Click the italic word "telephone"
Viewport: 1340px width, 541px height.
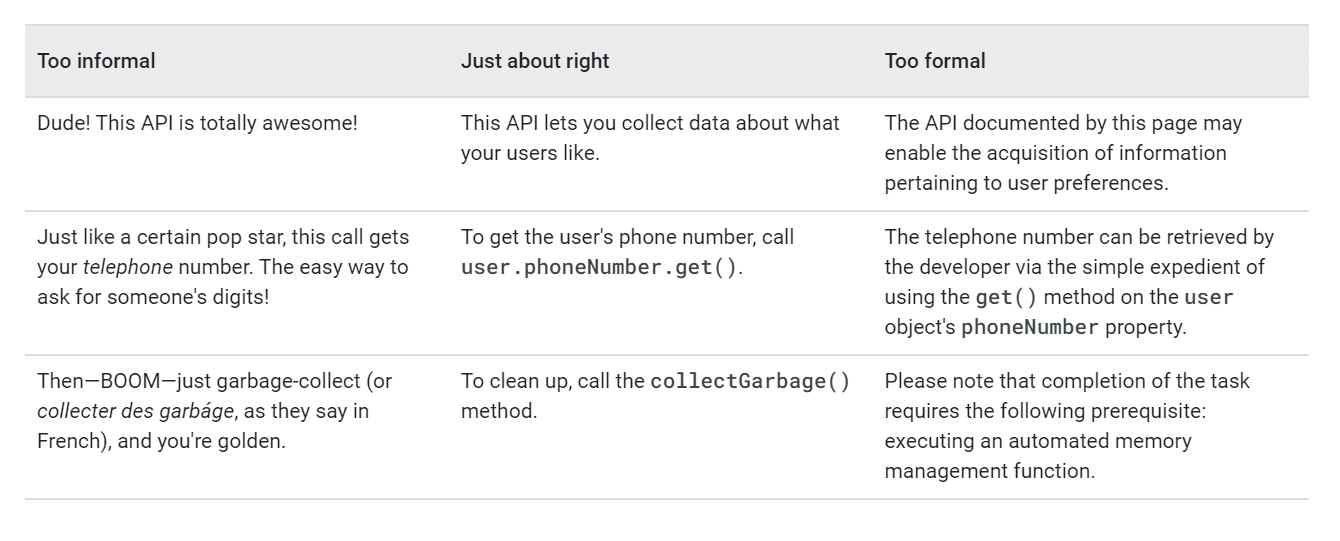click(126, 268)
